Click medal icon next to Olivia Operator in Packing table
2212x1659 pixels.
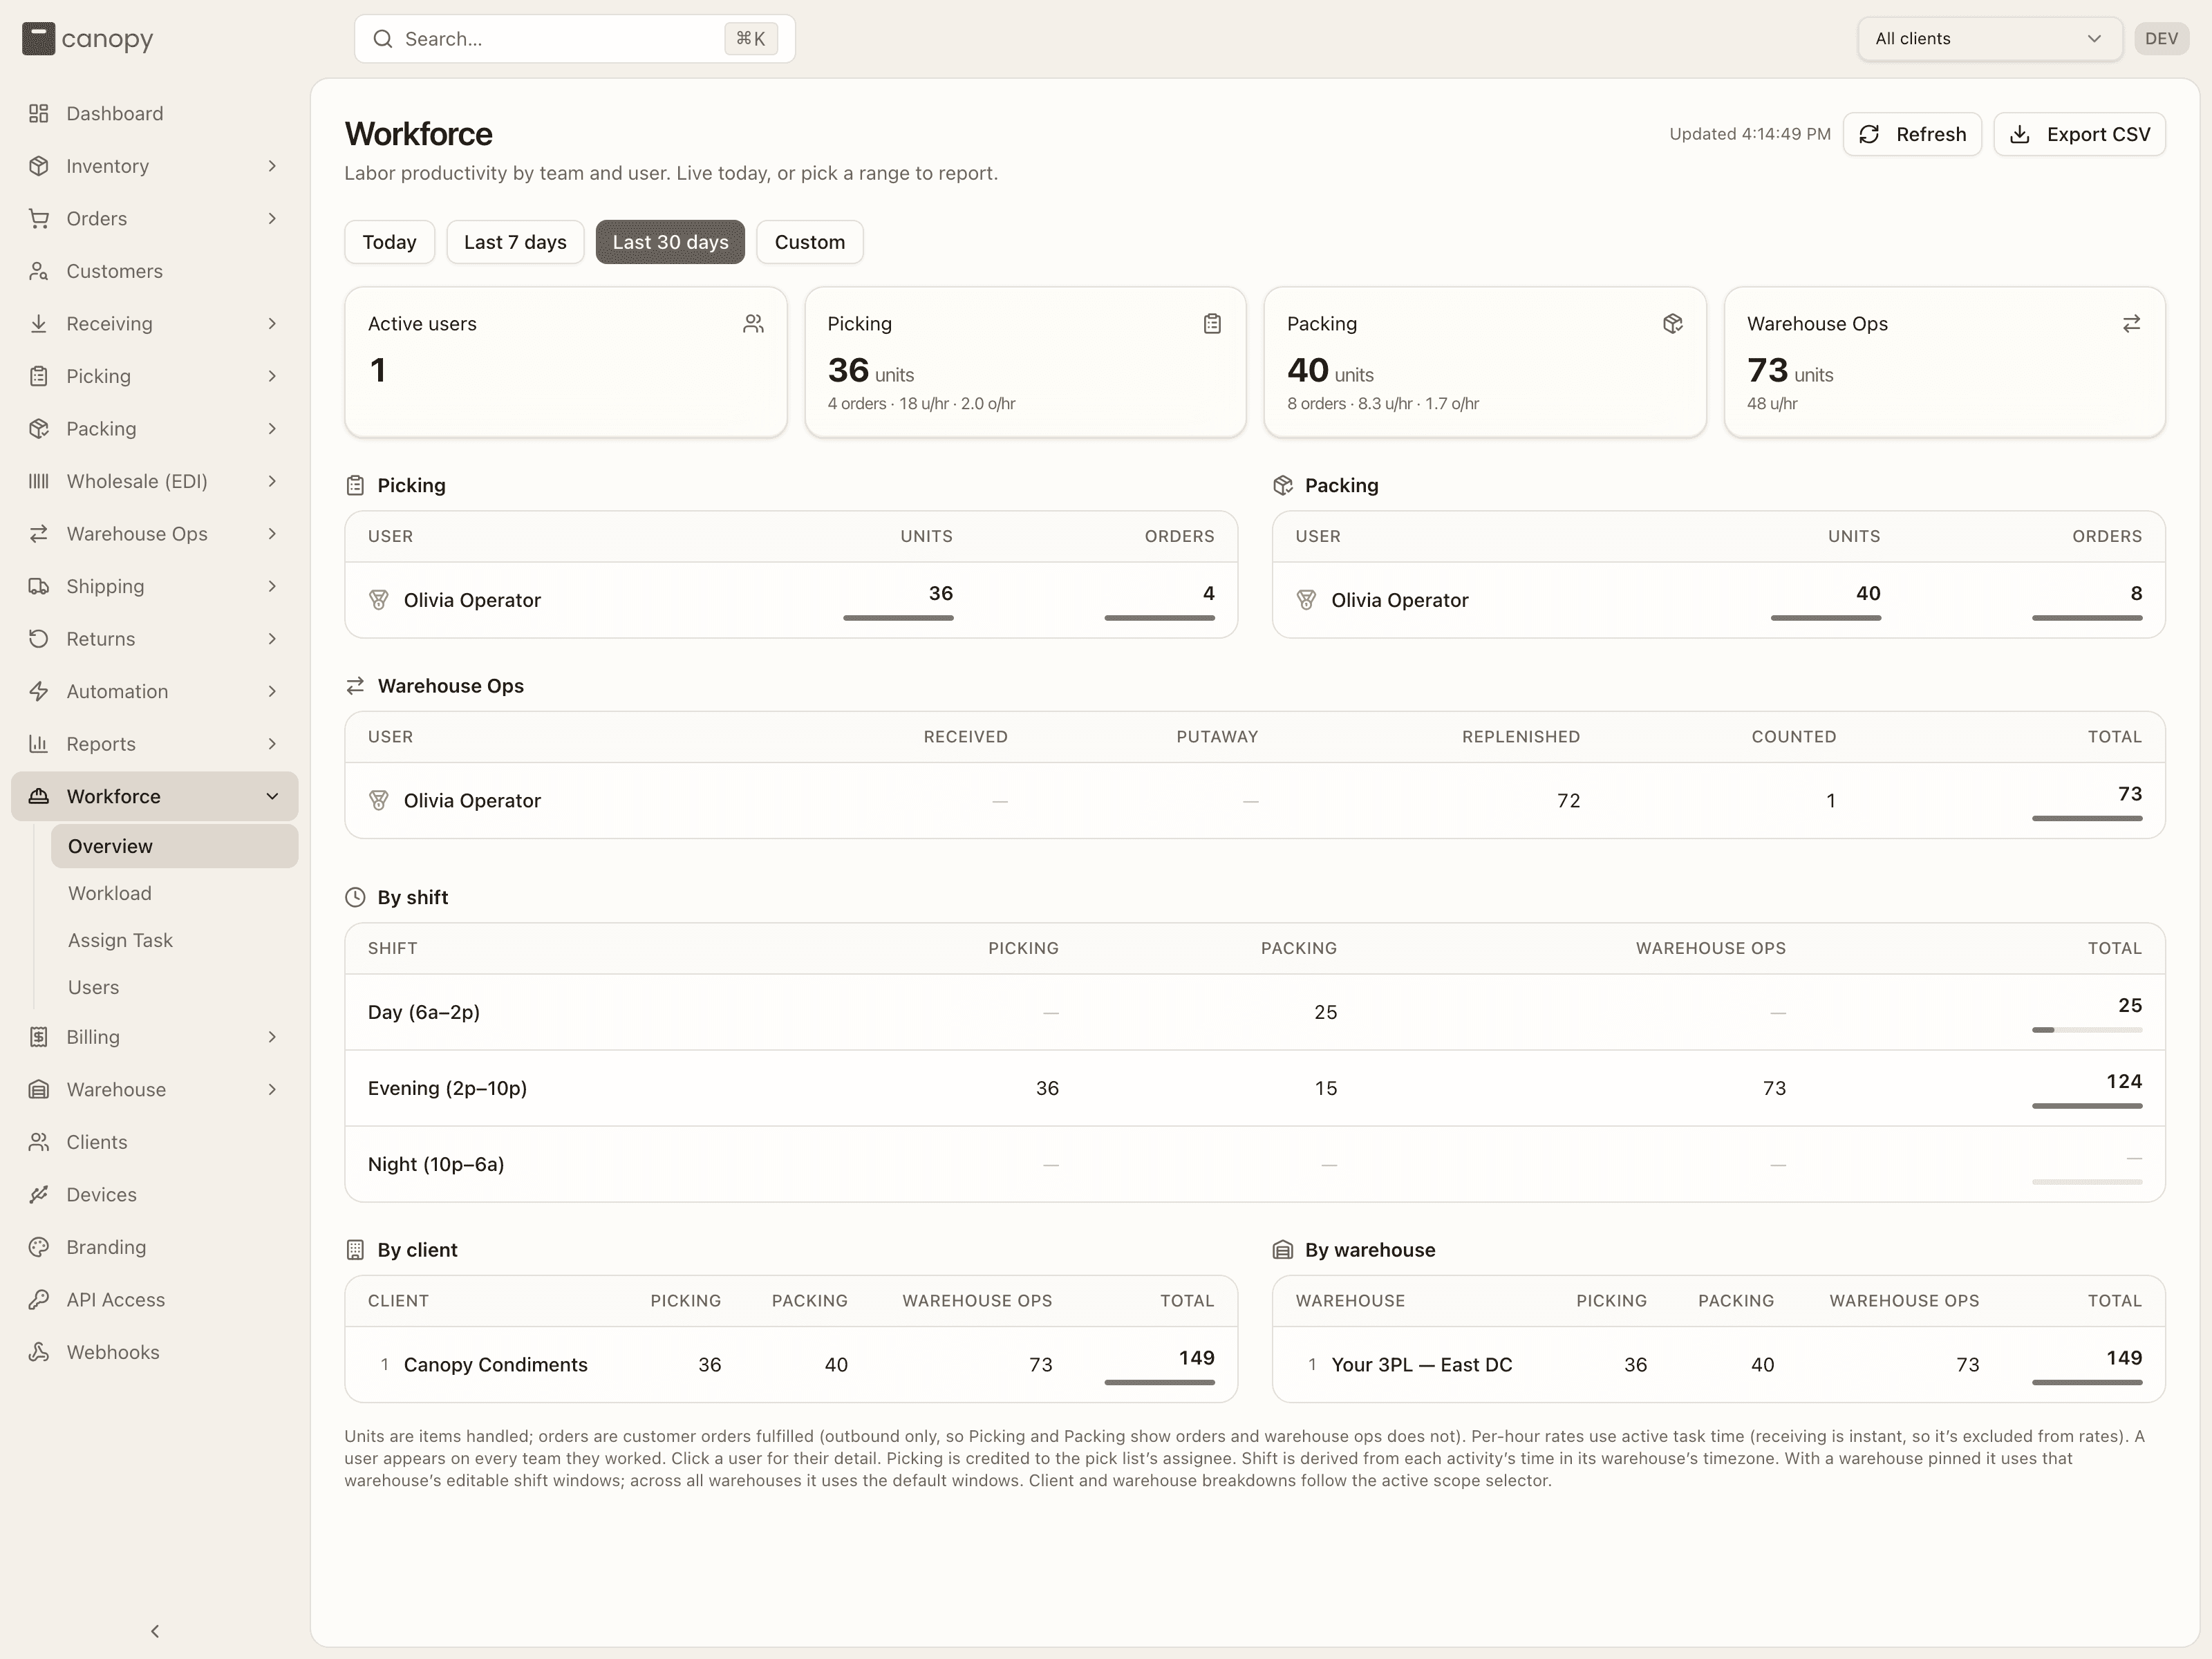click(x=1306, y=600)
